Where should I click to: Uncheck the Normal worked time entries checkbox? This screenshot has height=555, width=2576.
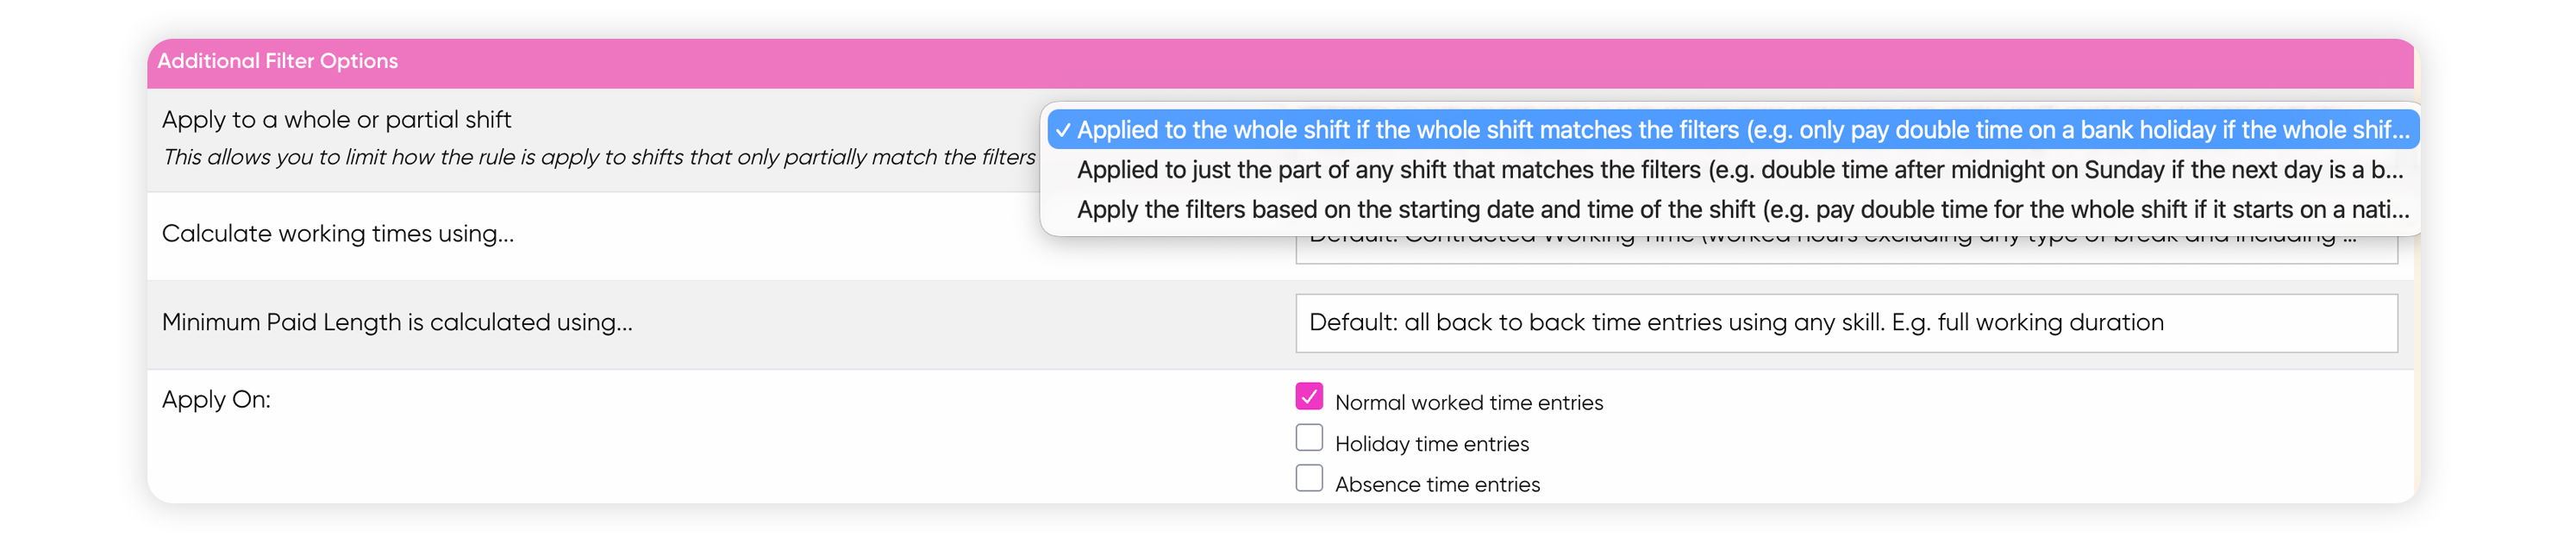(x=1308, y=397)
